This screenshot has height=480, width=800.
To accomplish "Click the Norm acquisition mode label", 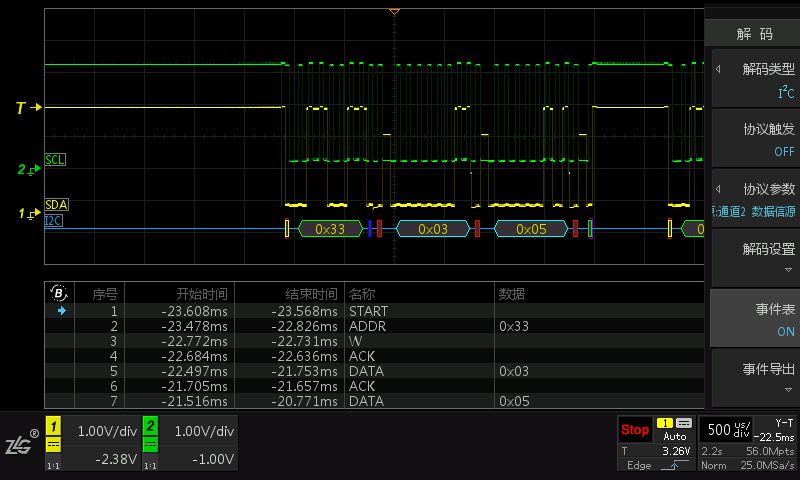I will (713, 465).
